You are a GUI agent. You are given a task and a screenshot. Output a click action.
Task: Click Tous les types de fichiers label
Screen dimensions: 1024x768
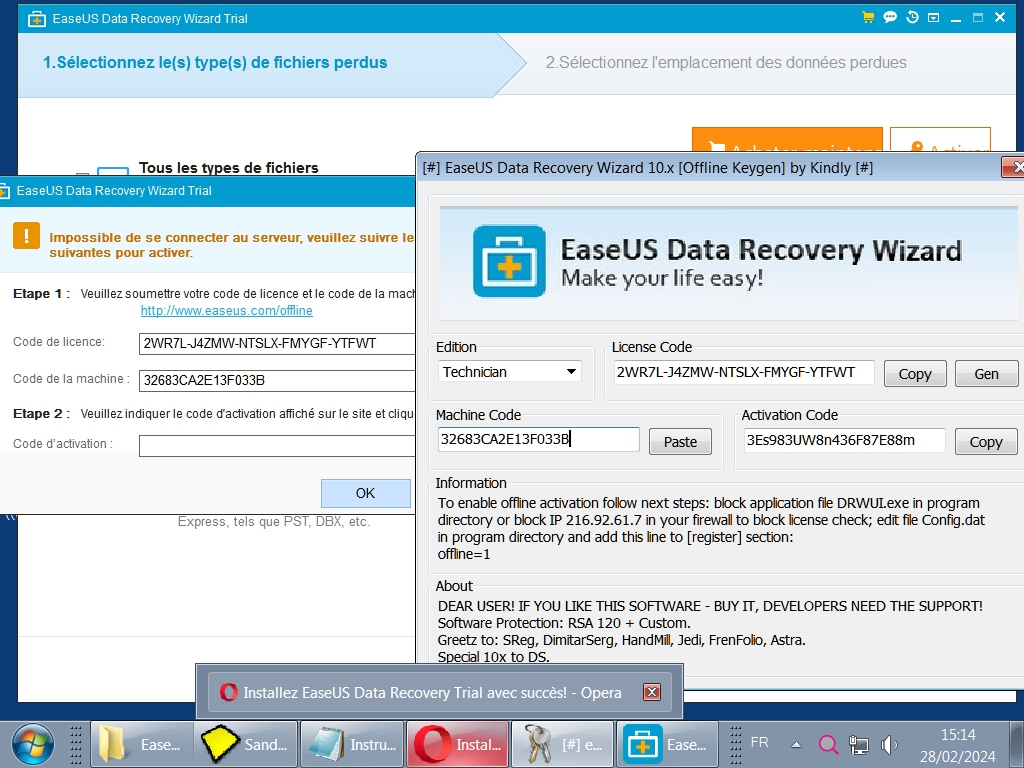point(229,168)
